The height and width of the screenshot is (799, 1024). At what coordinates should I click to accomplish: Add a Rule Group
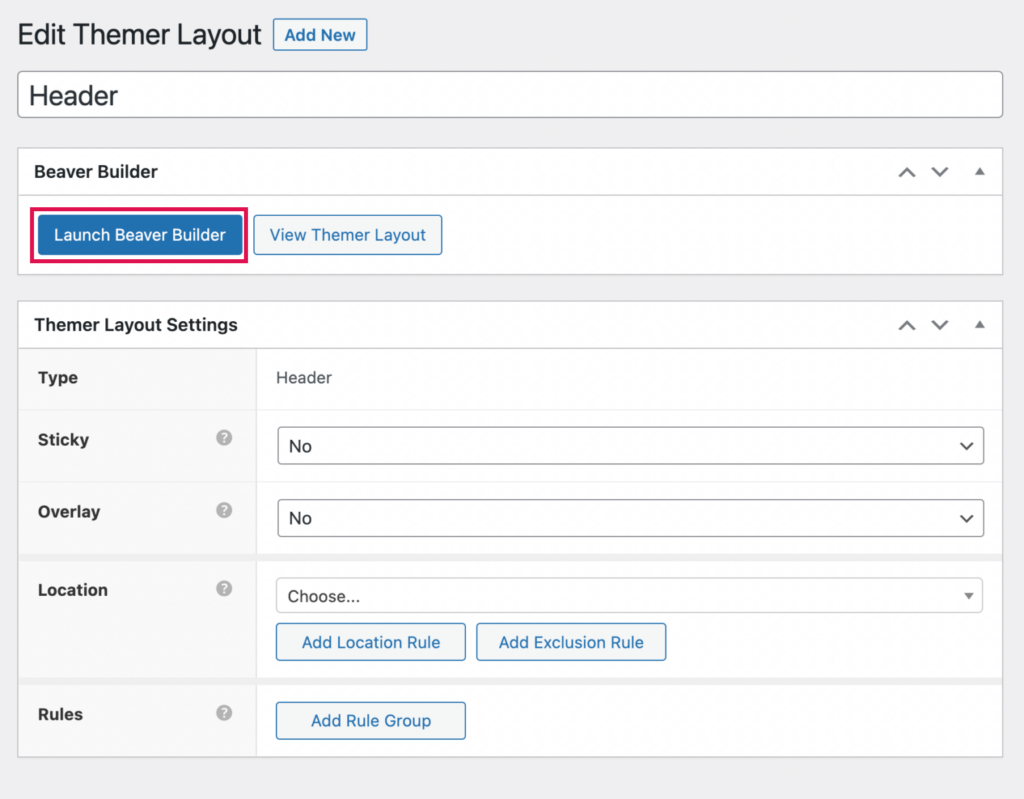(x=370, y=720)
